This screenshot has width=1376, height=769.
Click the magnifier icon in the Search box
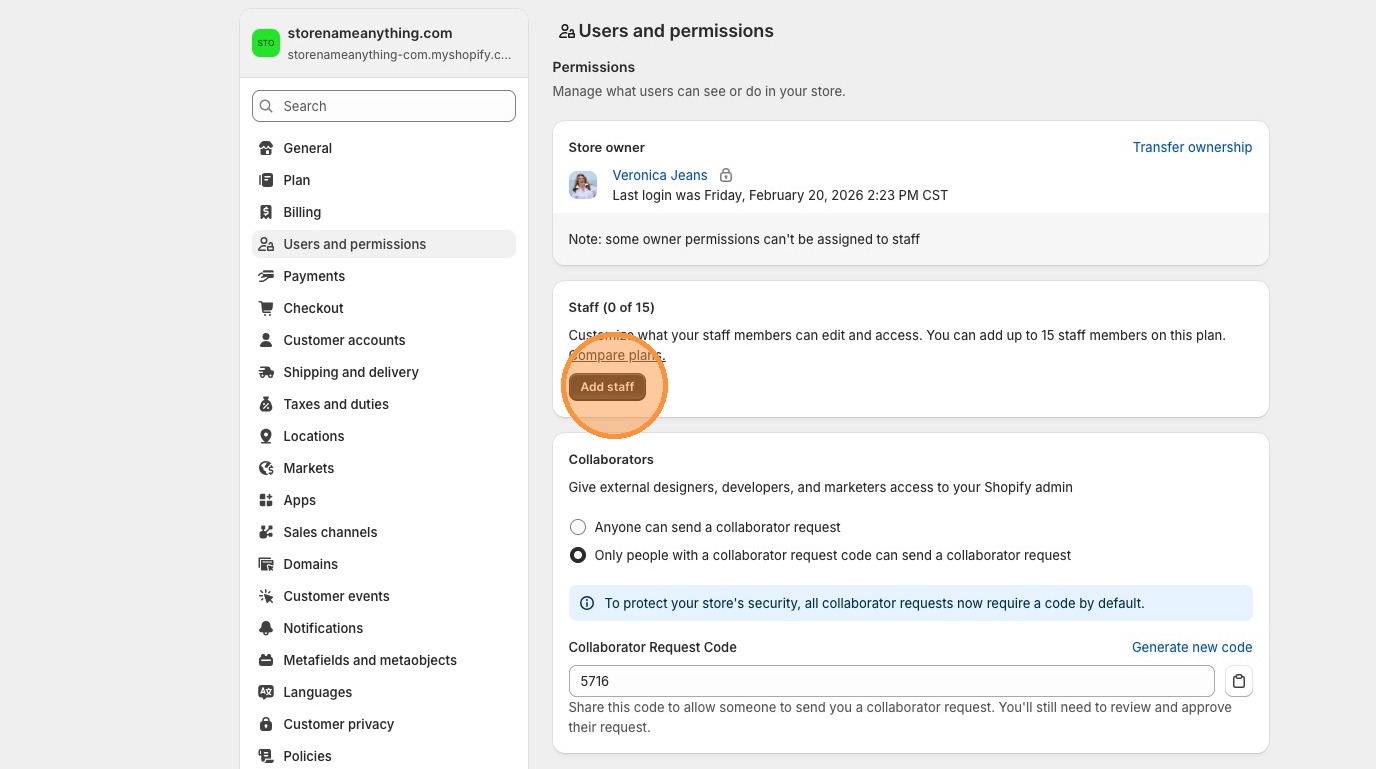[266, 106]
